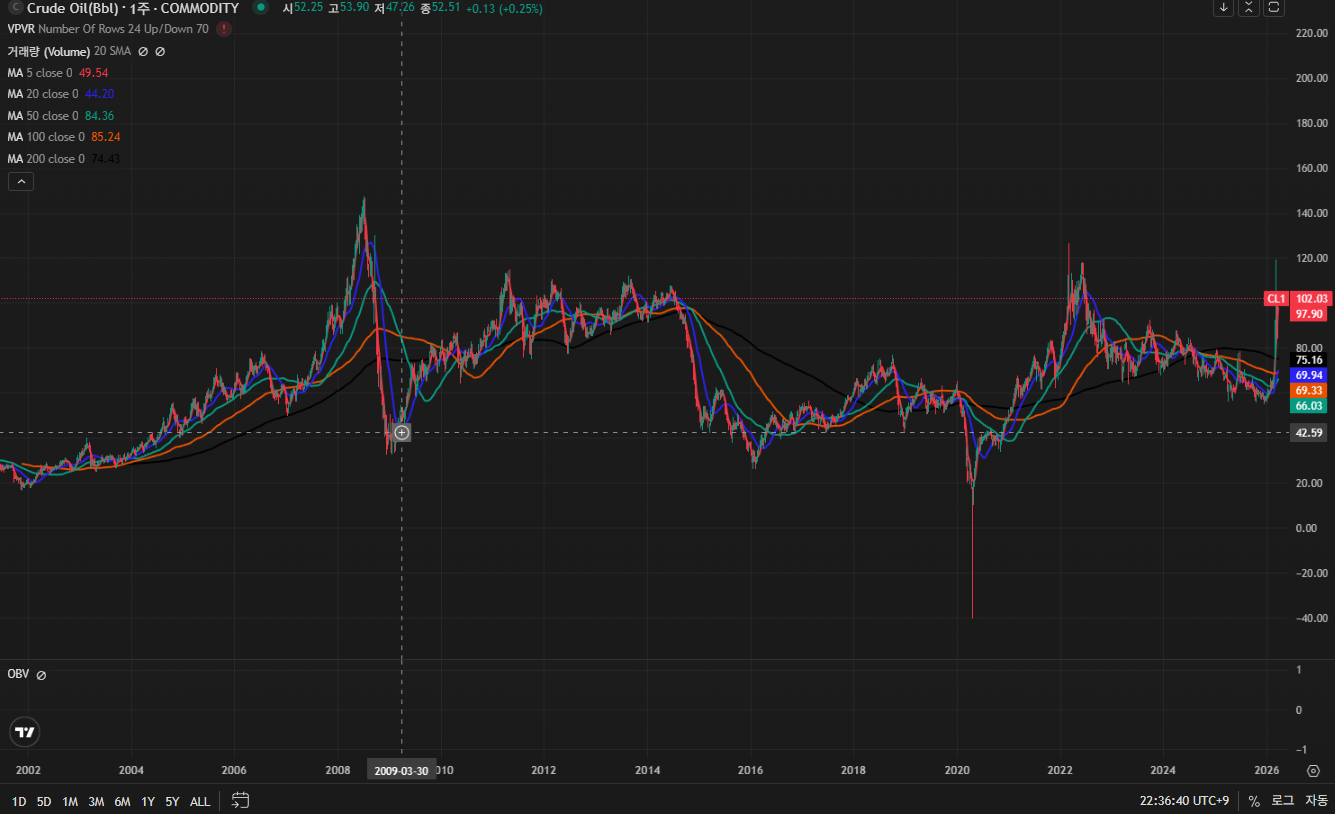Select the 1M time range
The height and width of the screenshot is (814, 1335).
[x=70, y=801]
